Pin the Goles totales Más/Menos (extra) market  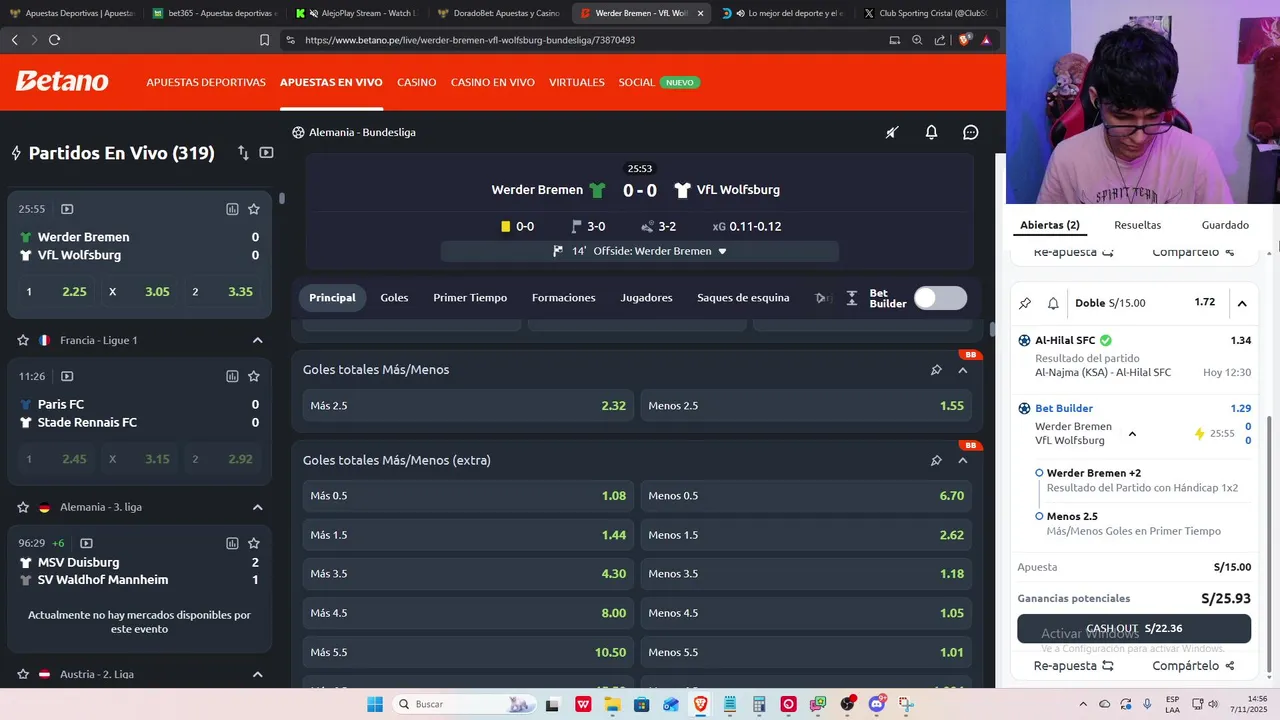click(x=936, y=460)
